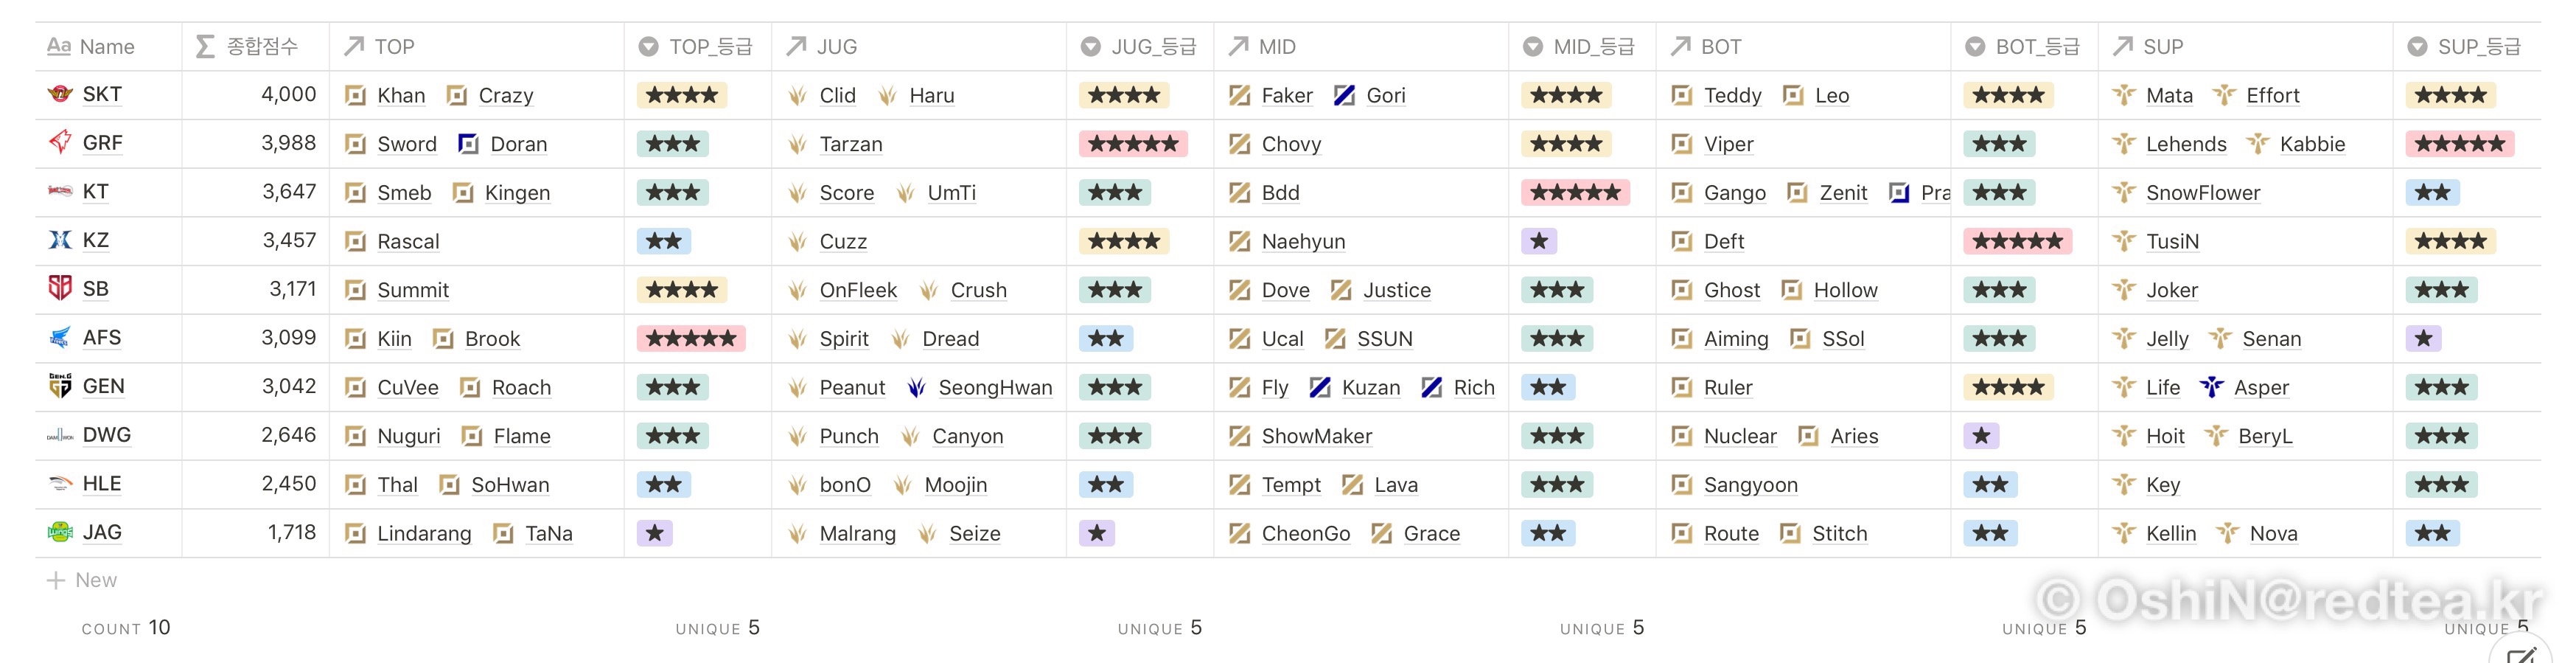Click the one-star purple tag in JAG TOP_등급
This screenshot has height=663, width=2576.
click(x=655, y=533)
